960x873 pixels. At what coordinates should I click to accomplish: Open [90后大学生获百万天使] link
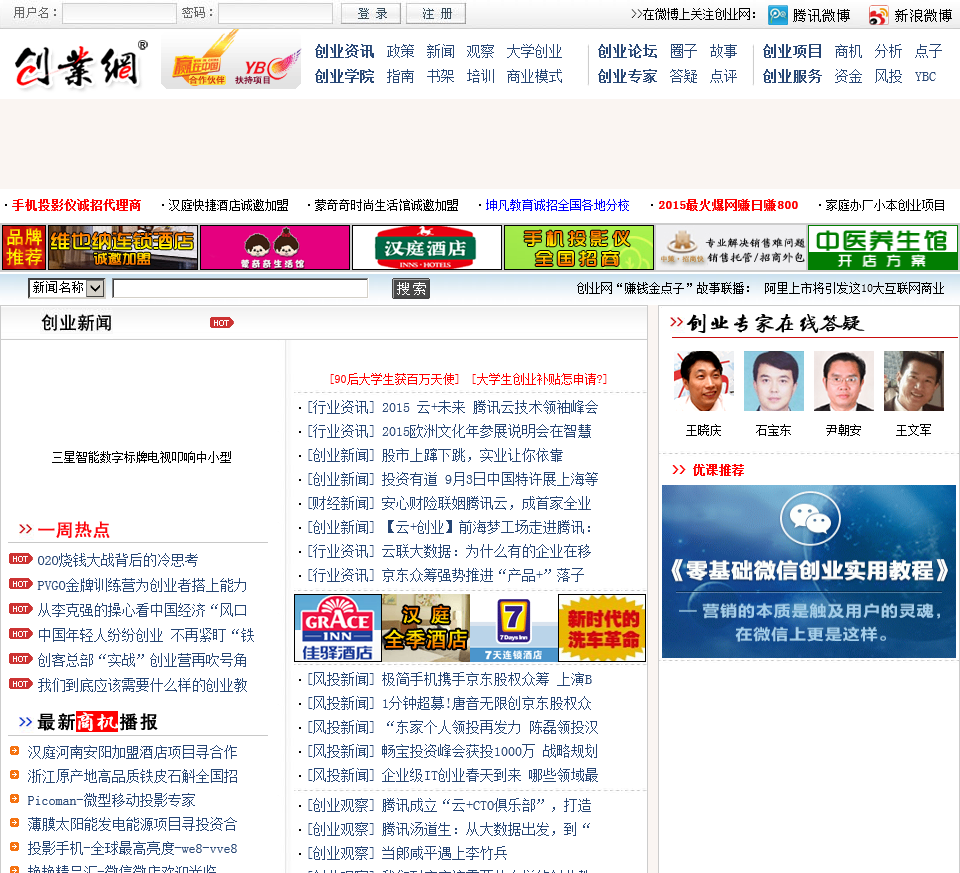pos(394,379)
